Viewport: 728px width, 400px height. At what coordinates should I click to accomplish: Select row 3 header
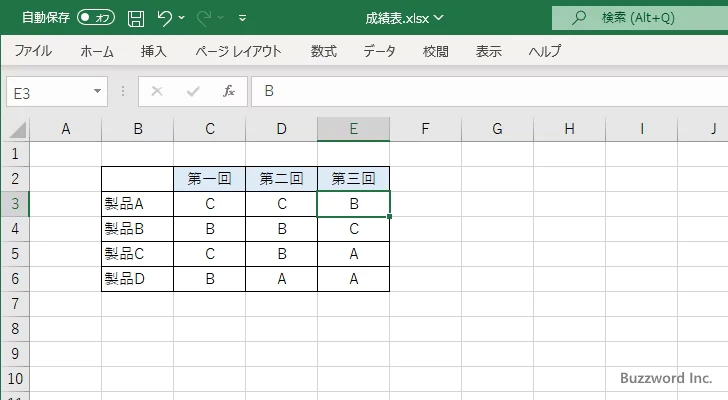click(x=15, y=204)
